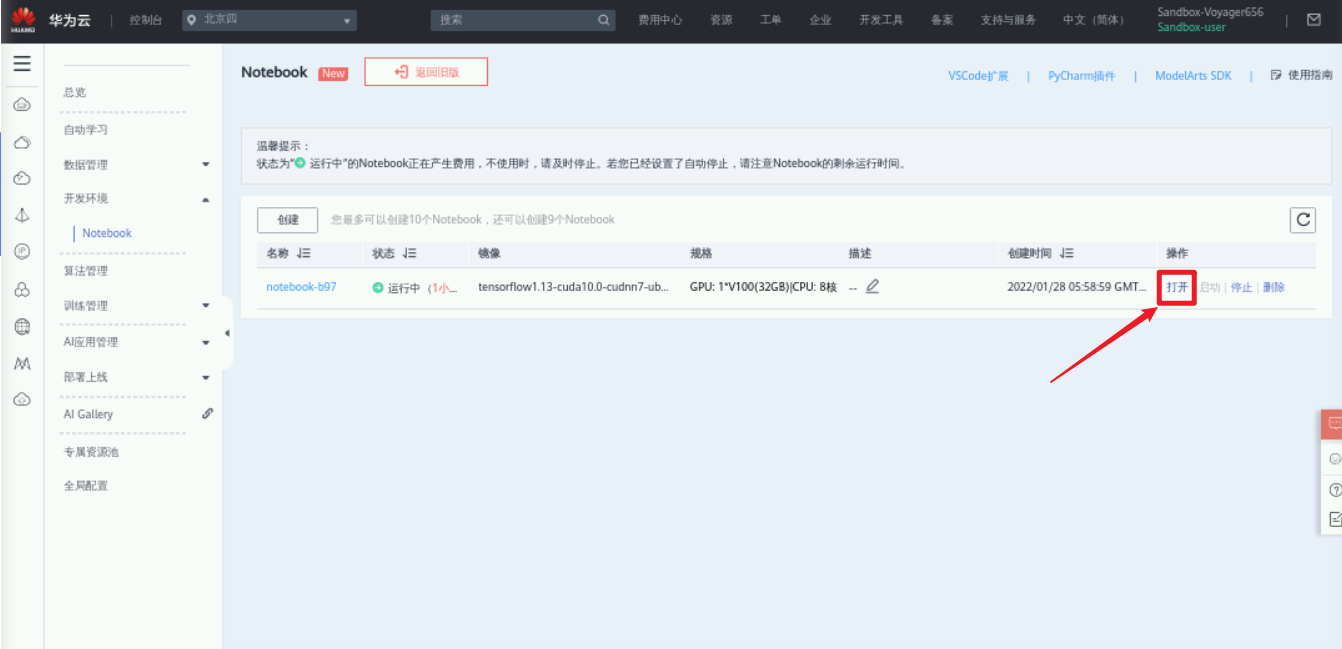This screenshot has width=1342, height=649.
Task: Click the IP sidebar icon
Action: [x=22, y=251]
